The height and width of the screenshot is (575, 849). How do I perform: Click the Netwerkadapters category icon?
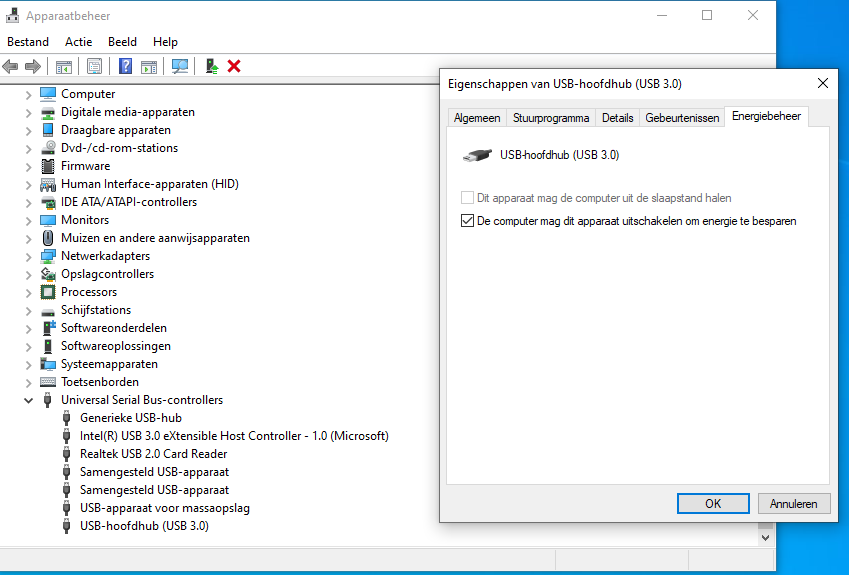point(48,256)
